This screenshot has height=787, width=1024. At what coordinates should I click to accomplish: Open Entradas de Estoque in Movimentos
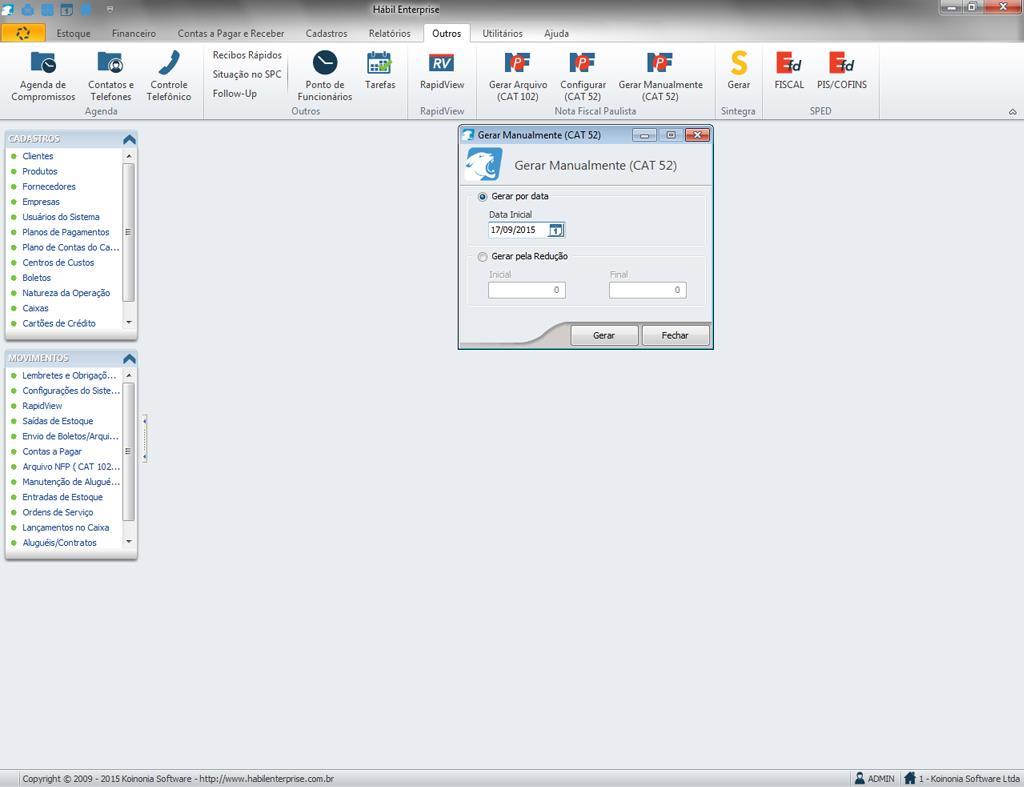(63, 497)
